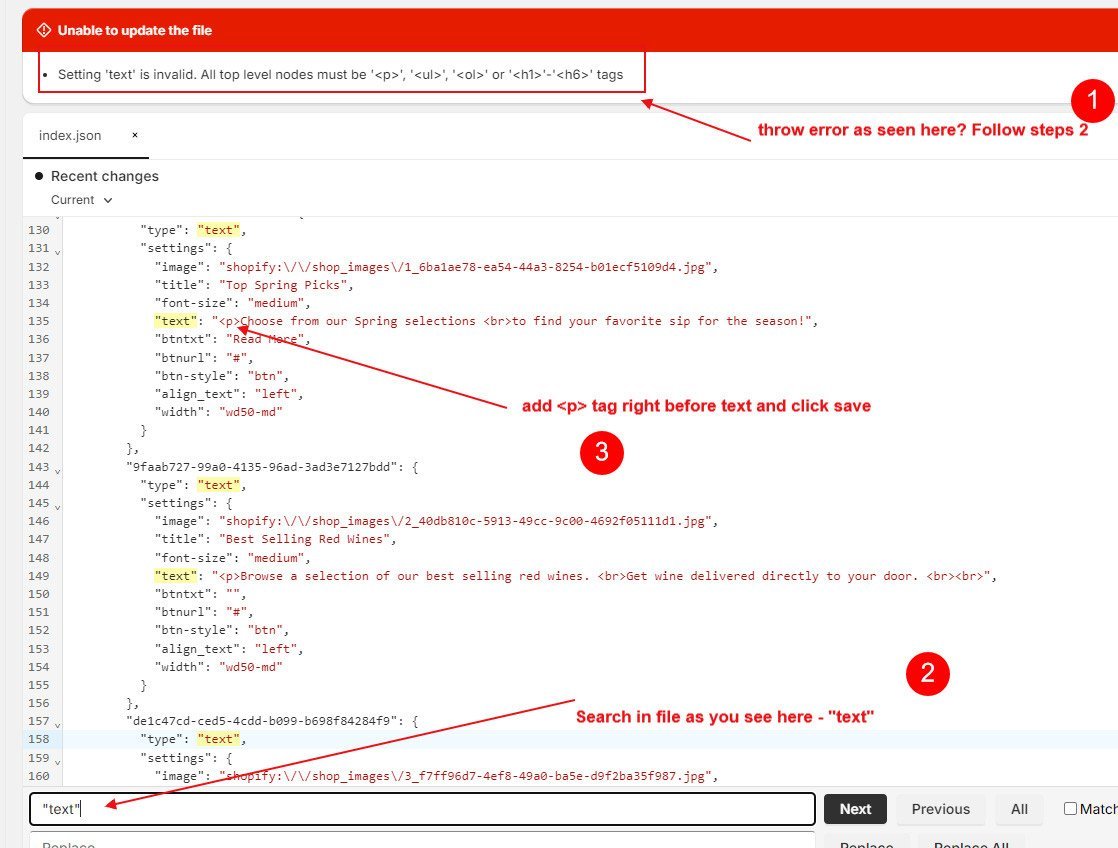This screenshot has width=1118, height=848.
Task: Collapse the settings block at line 131
Action: pyautogui.click(x=57, y=250)
